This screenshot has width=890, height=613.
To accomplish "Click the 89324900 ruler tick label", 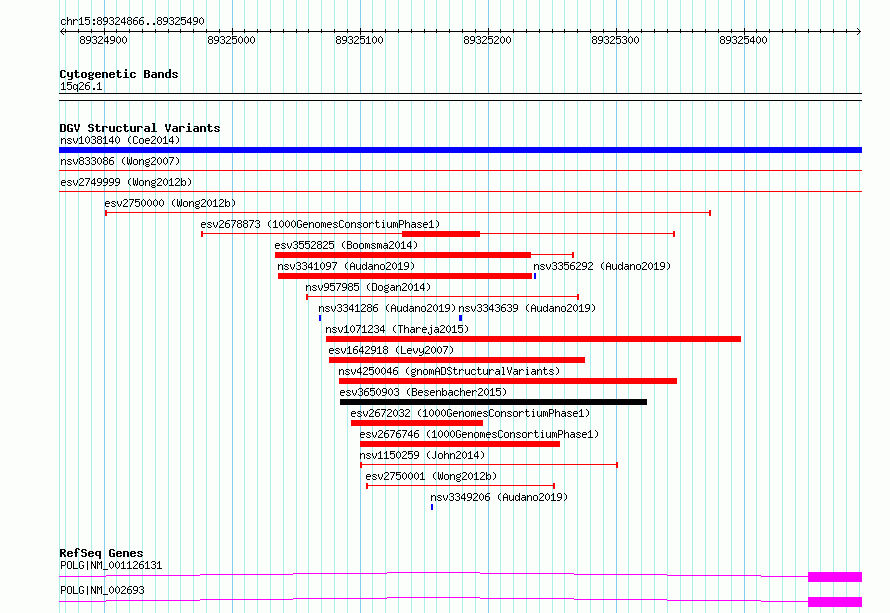I will pyautogui.click(x=103, y=40).
